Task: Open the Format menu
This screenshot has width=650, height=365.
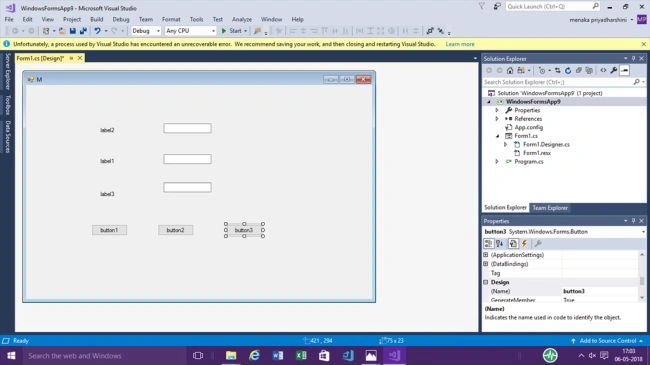Action: [x=171, y=19]
